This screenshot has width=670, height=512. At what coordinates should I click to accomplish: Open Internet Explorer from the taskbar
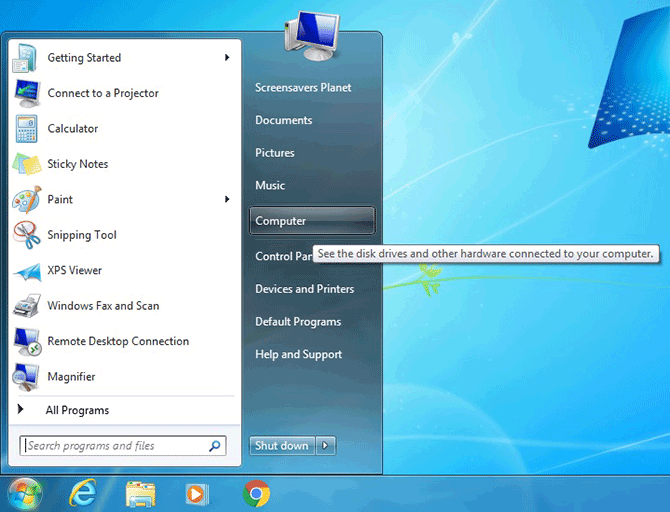tap(83, 494)
